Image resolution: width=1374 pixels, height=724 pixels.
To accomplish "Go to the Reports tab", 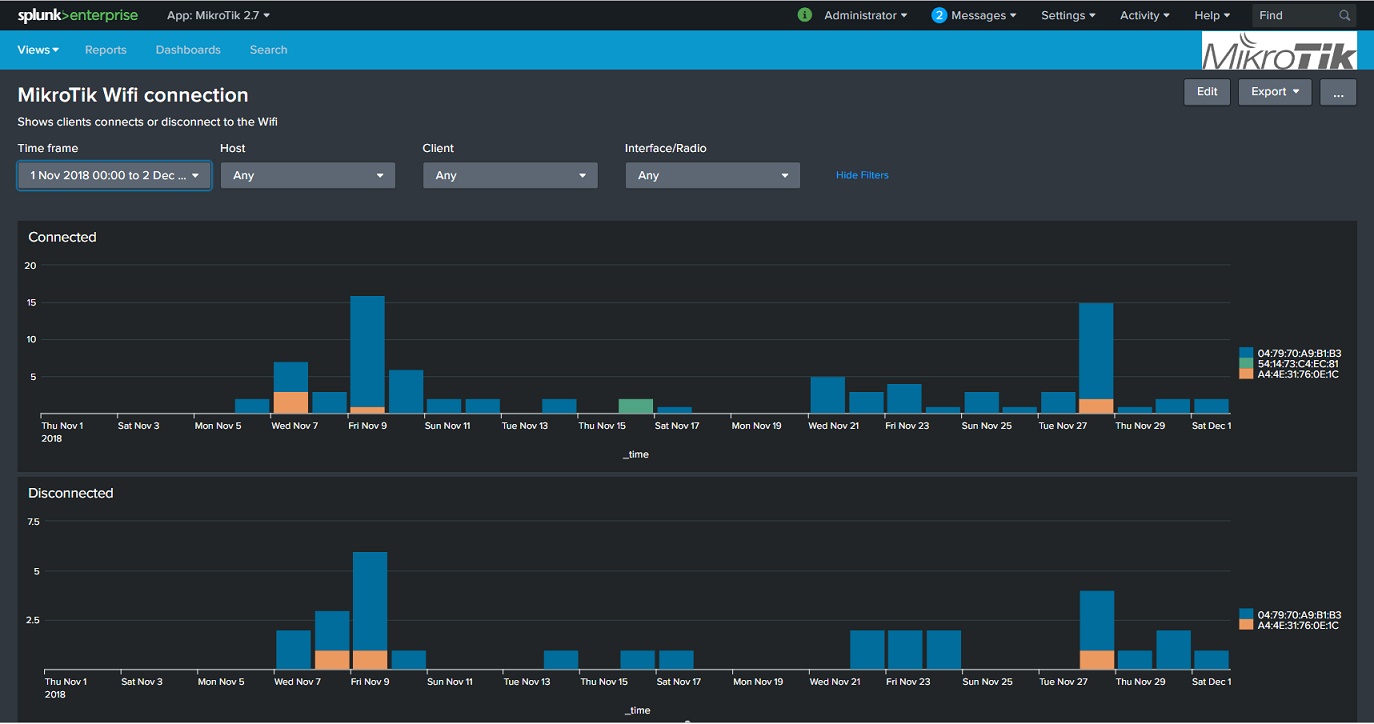I will click(x=106, y=50).
